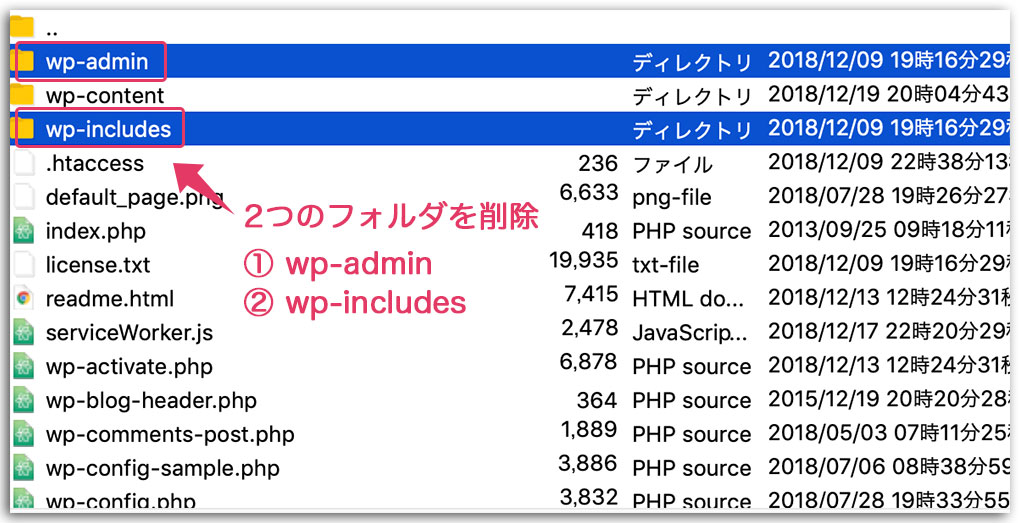
Task: Click the 'ファイル' type cell of .htaccess
Action: 673,164
